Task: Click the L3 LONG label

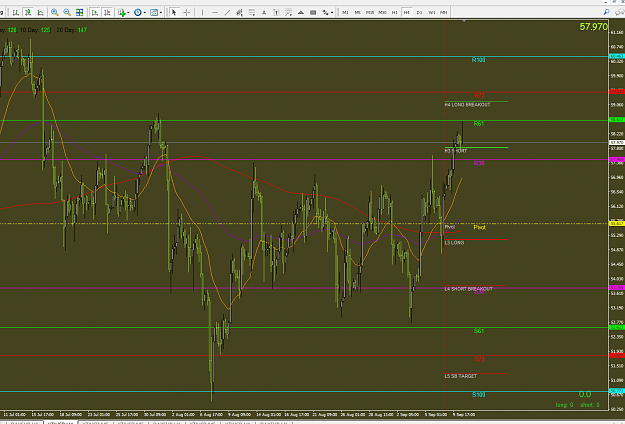Action: [454, 243]
